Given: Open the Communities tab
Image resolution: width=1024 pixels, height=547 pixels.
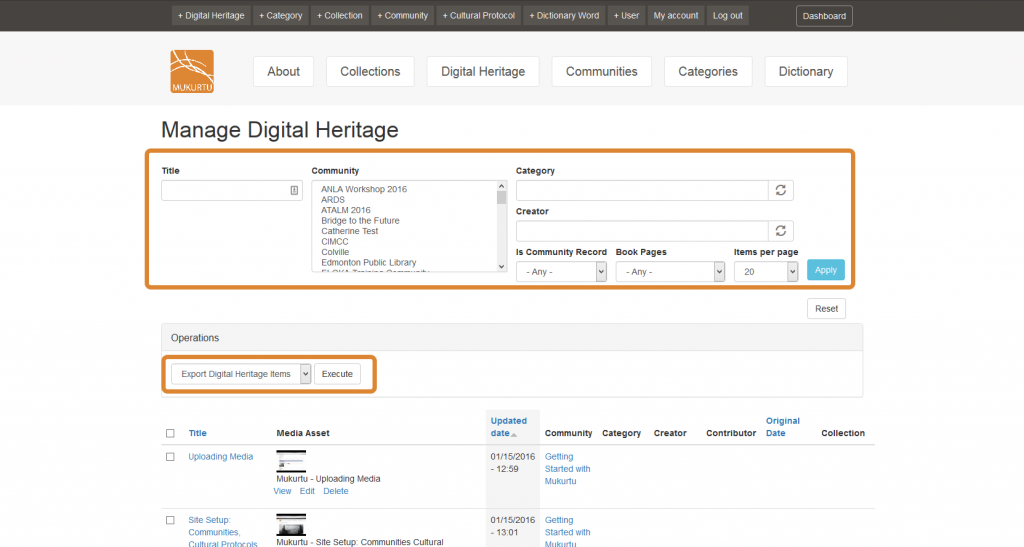Looking at the screenshot, I should tap(601, 72).
